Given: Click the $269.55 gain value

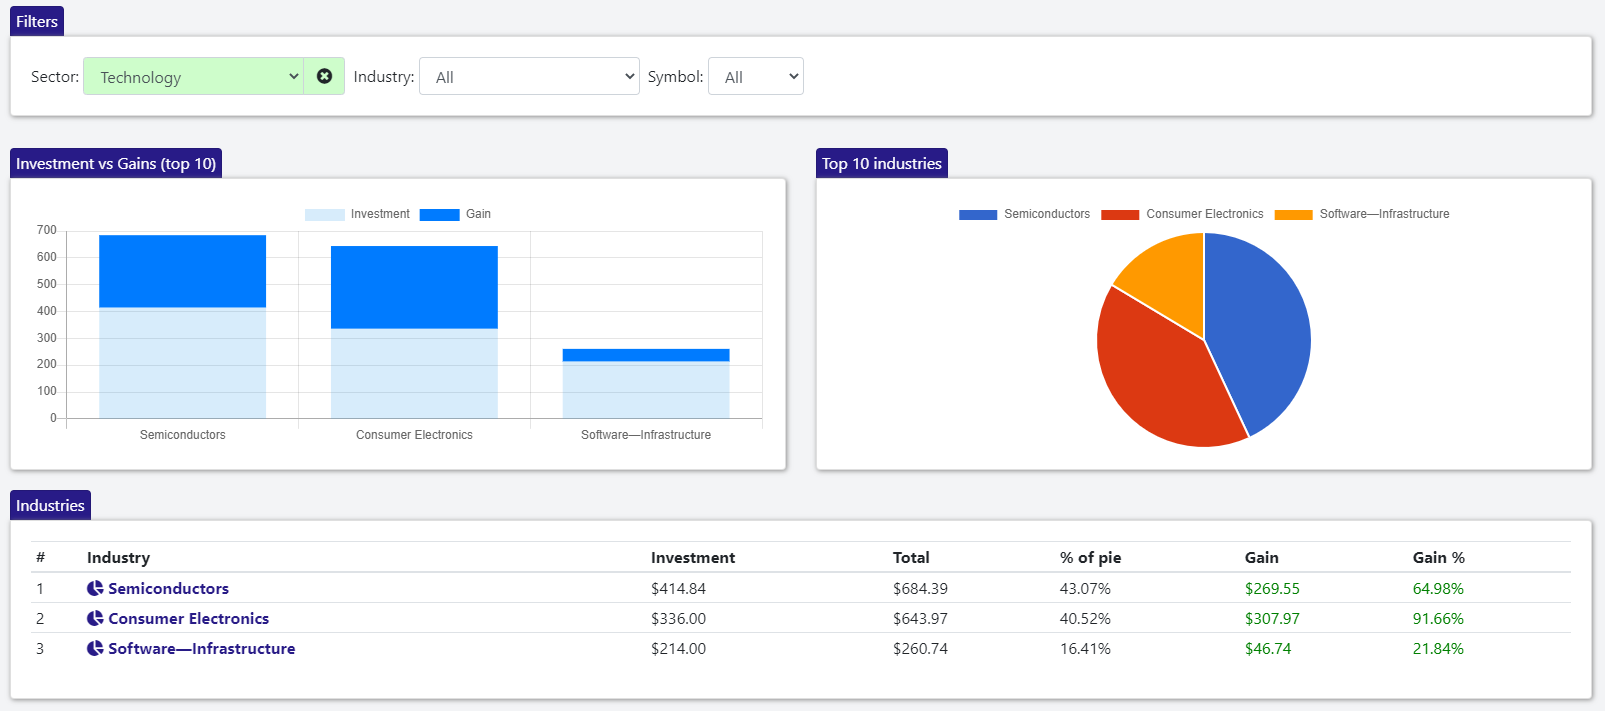Looking at the screenshot, I should point(1272,588).
